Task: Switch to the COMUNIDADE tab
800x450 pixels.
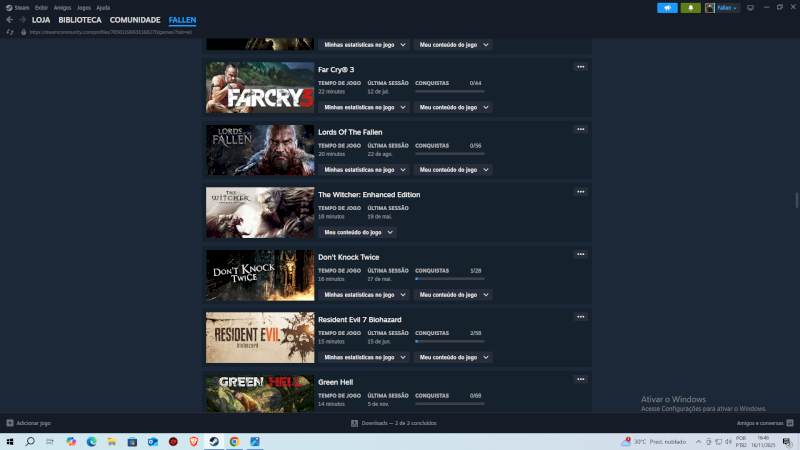Action: pos(135,20)
